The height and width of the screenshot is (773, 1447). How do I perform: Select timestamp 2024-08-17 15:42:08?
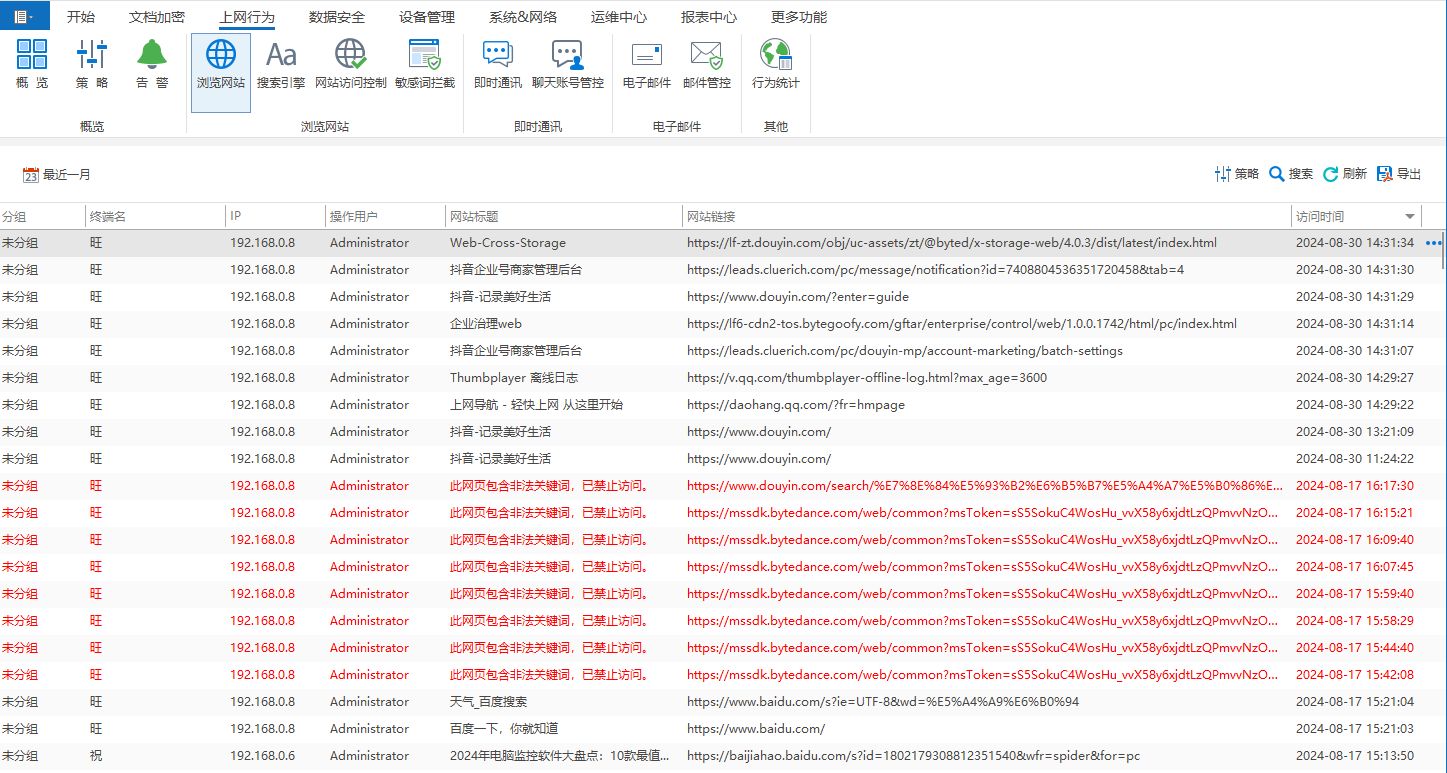coord(1355,675)
